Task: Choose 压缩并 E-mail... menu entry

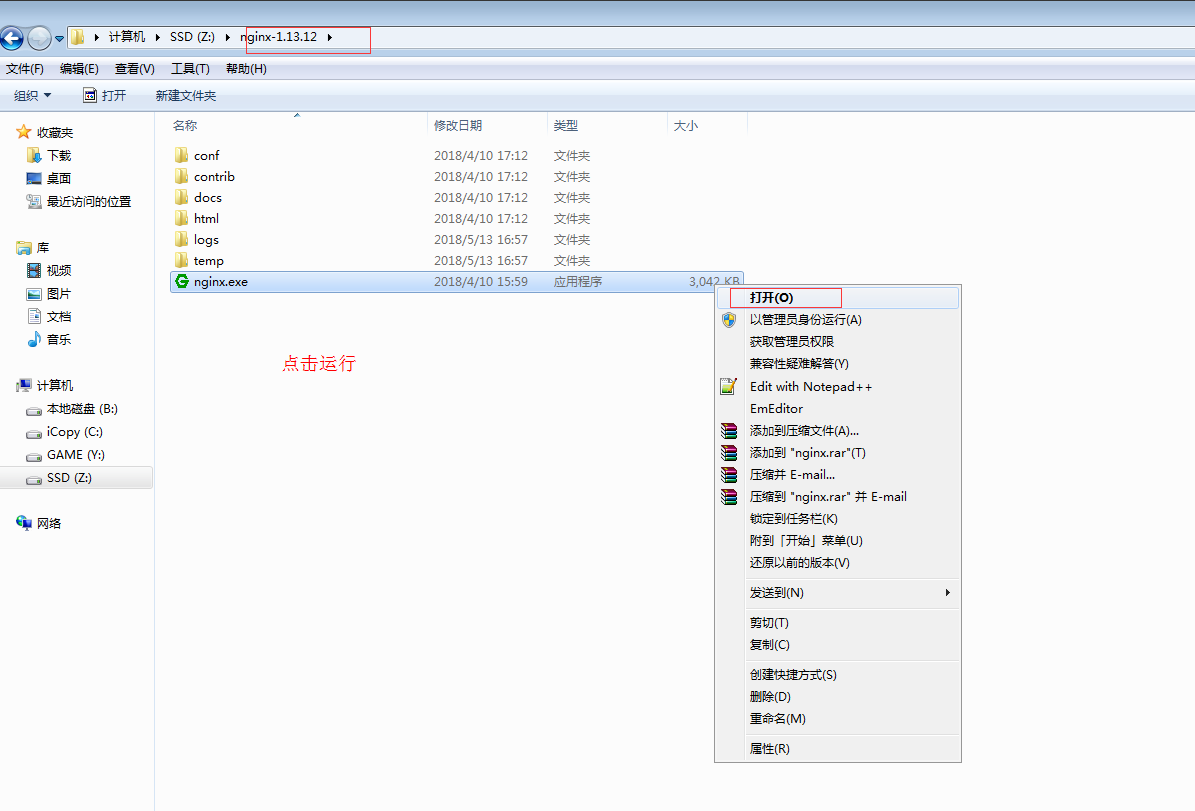Action: tap(838, 475)
